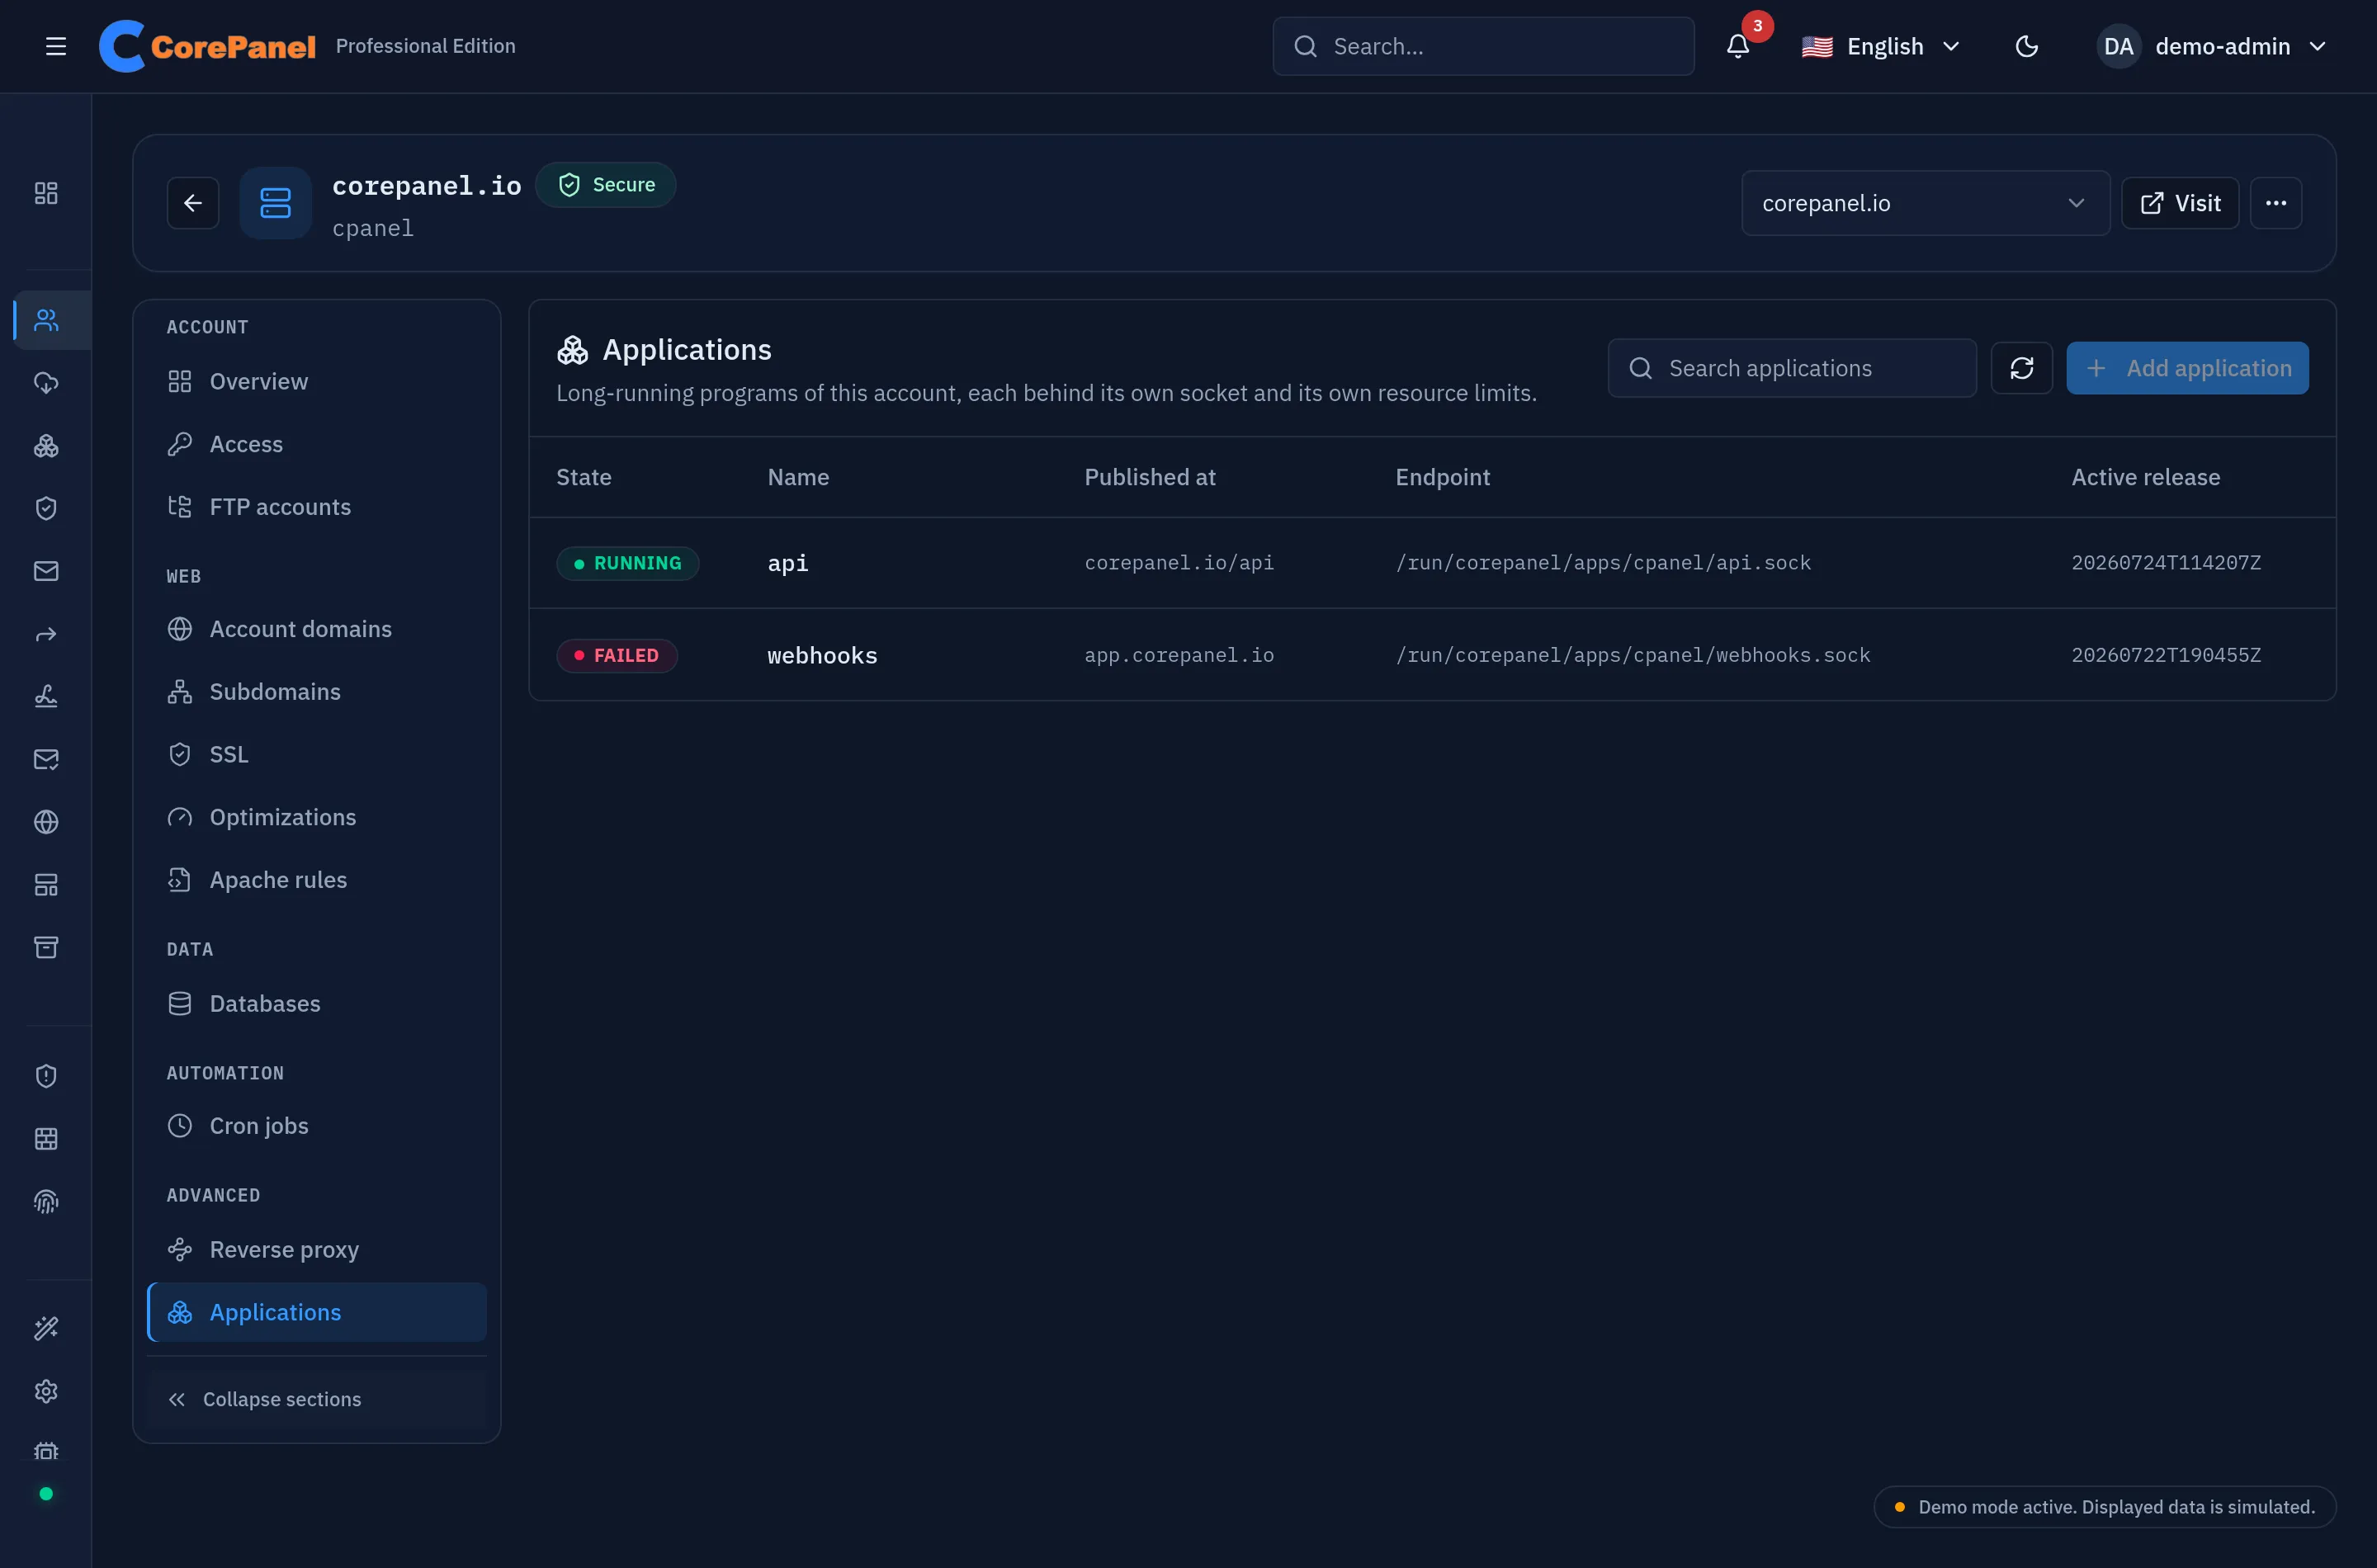The height and width of the screenshot is (1568, 2377).
Task: Open Apache rules menu item
Action: (x=316, y=880)
